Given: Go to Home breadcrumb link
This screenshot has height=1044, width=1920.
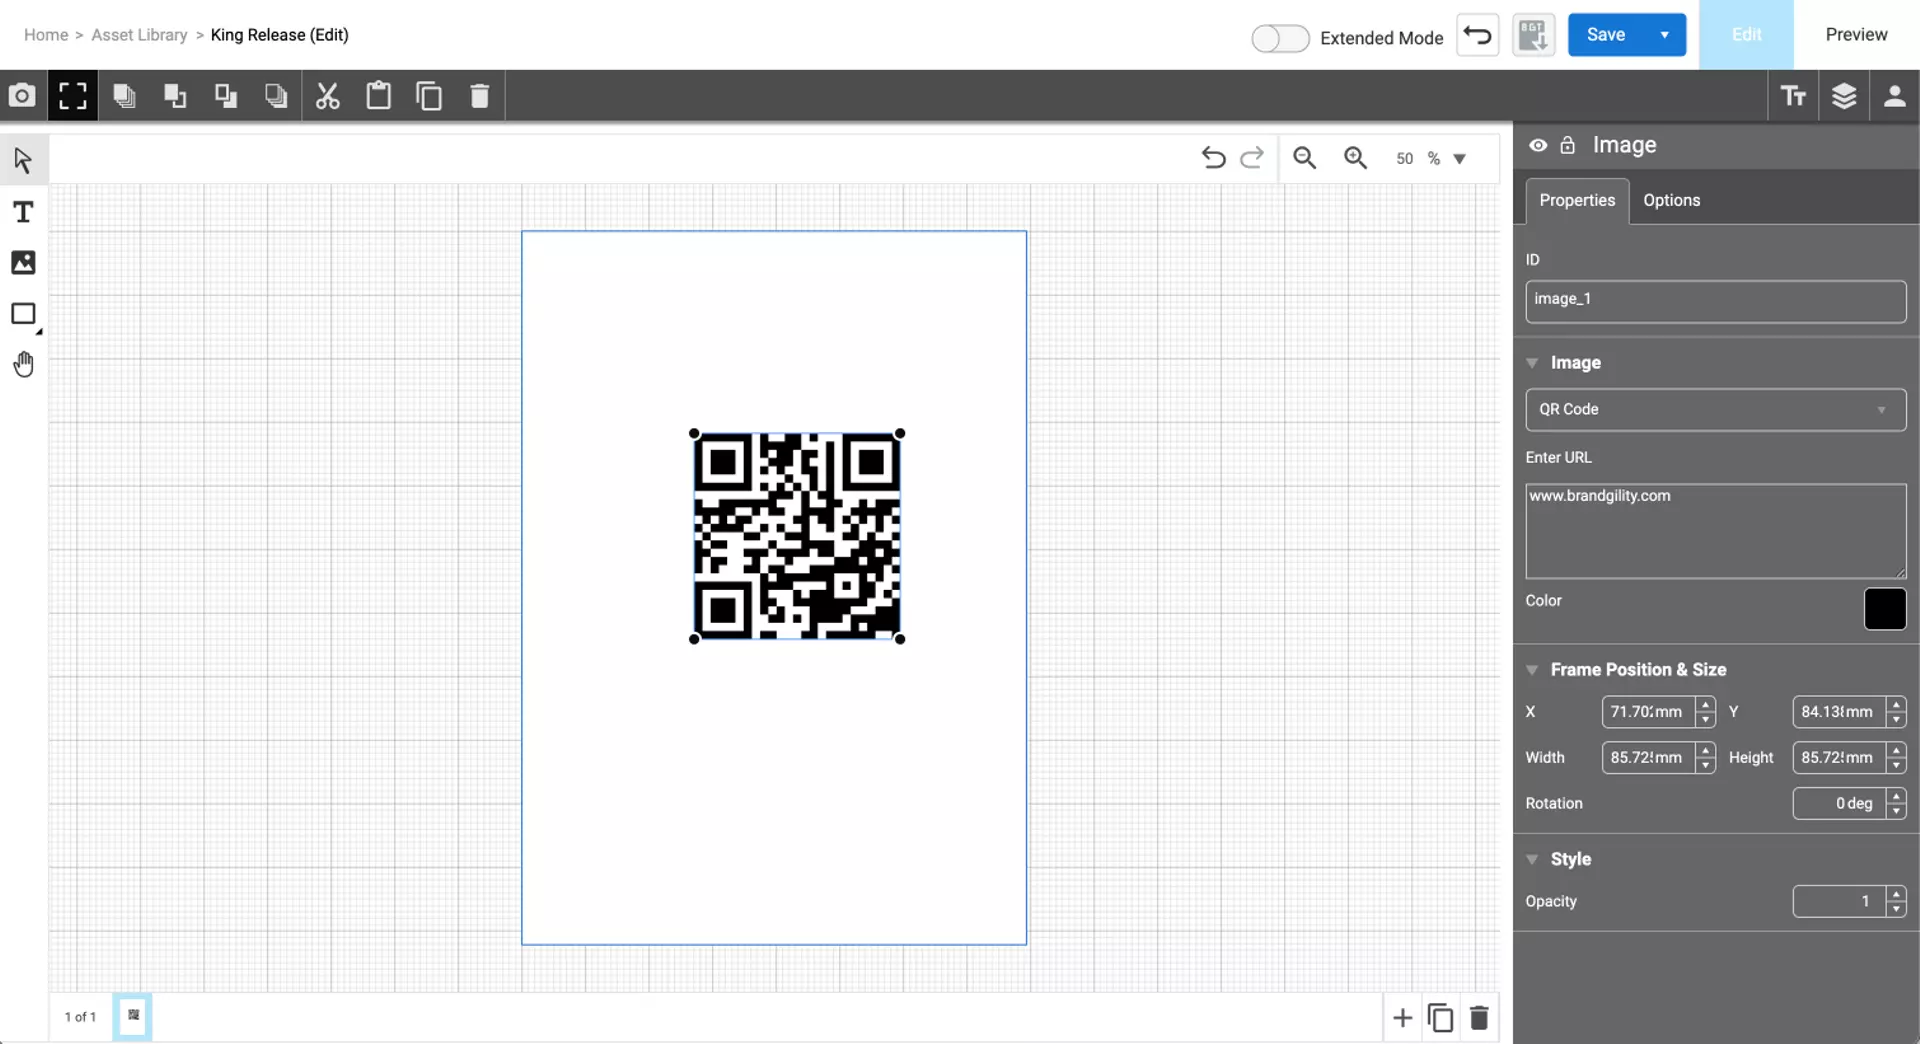Looking at the screenshot, I should click(x=46, y=35).
